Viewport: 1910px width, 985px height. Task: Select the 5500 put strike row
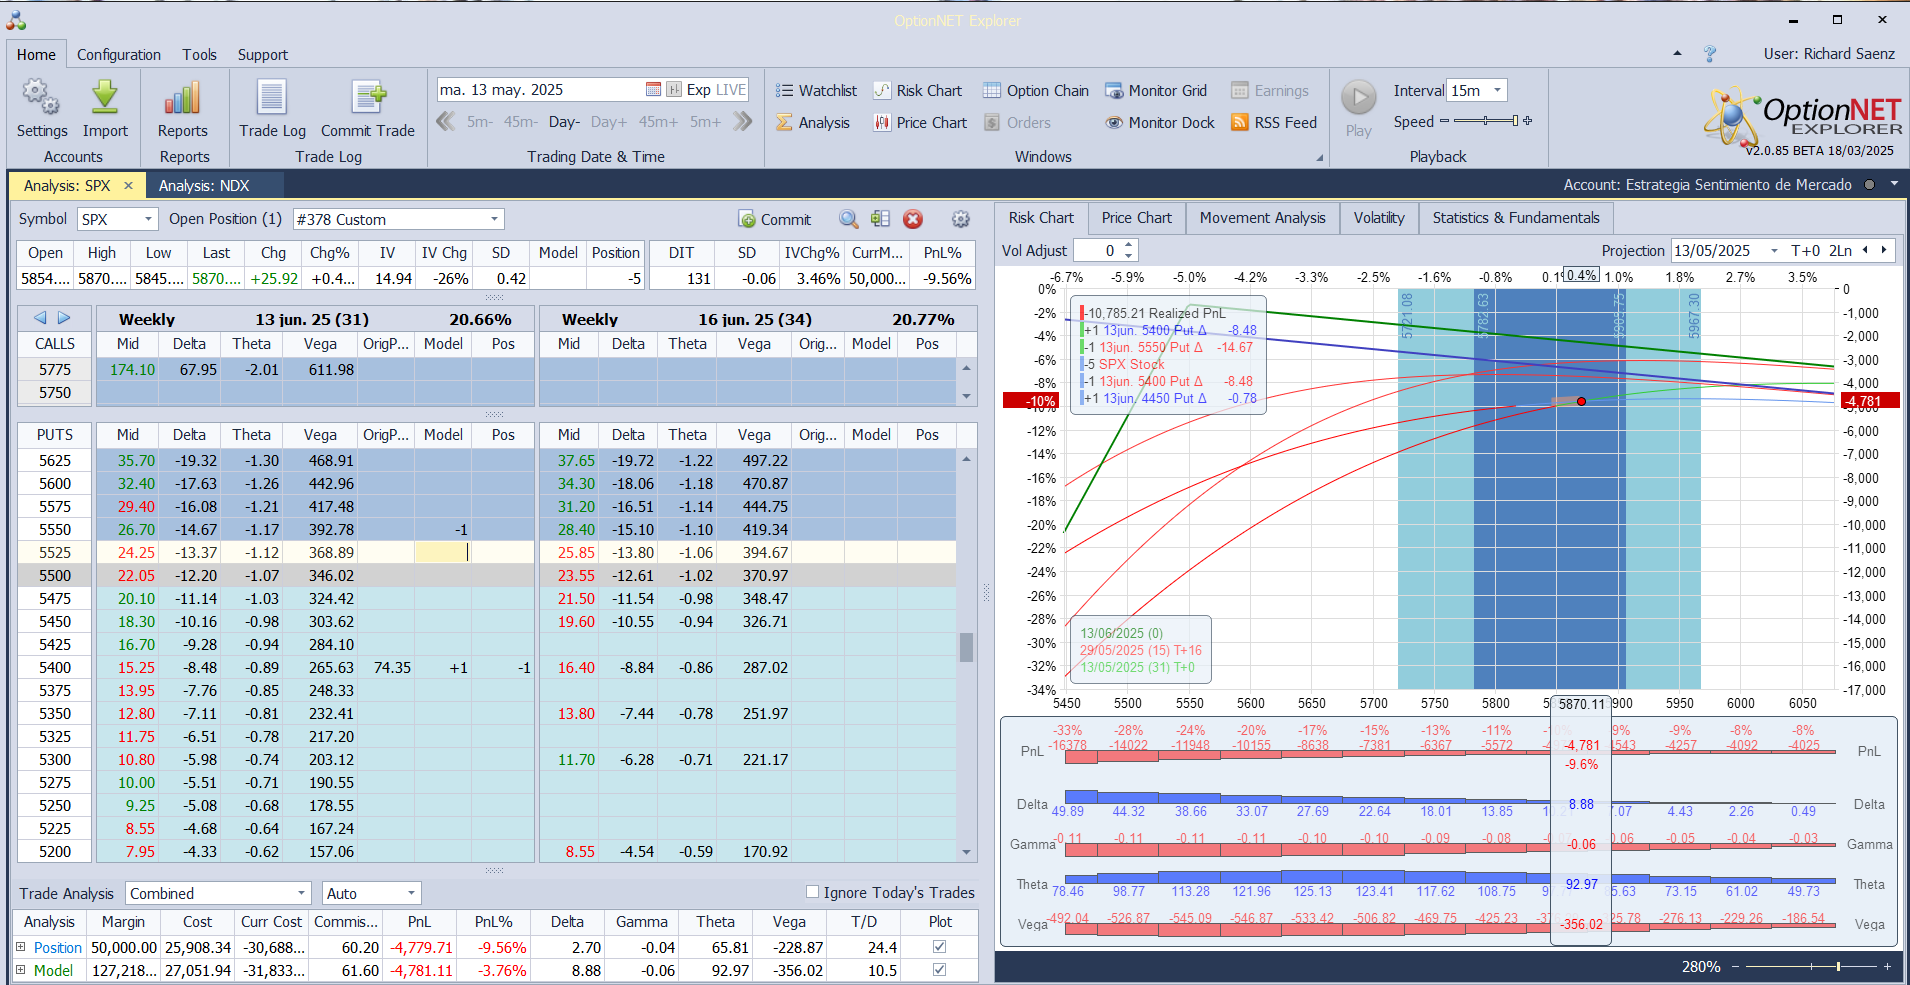click(55, 575)
